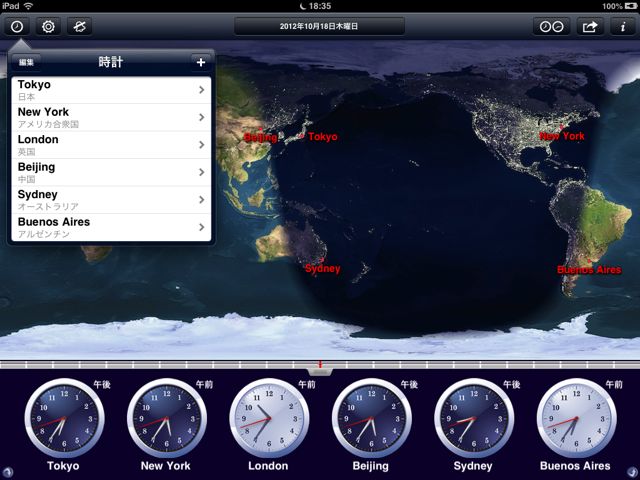
Task: Tap the Sydney analog clock
Action: 474,418
